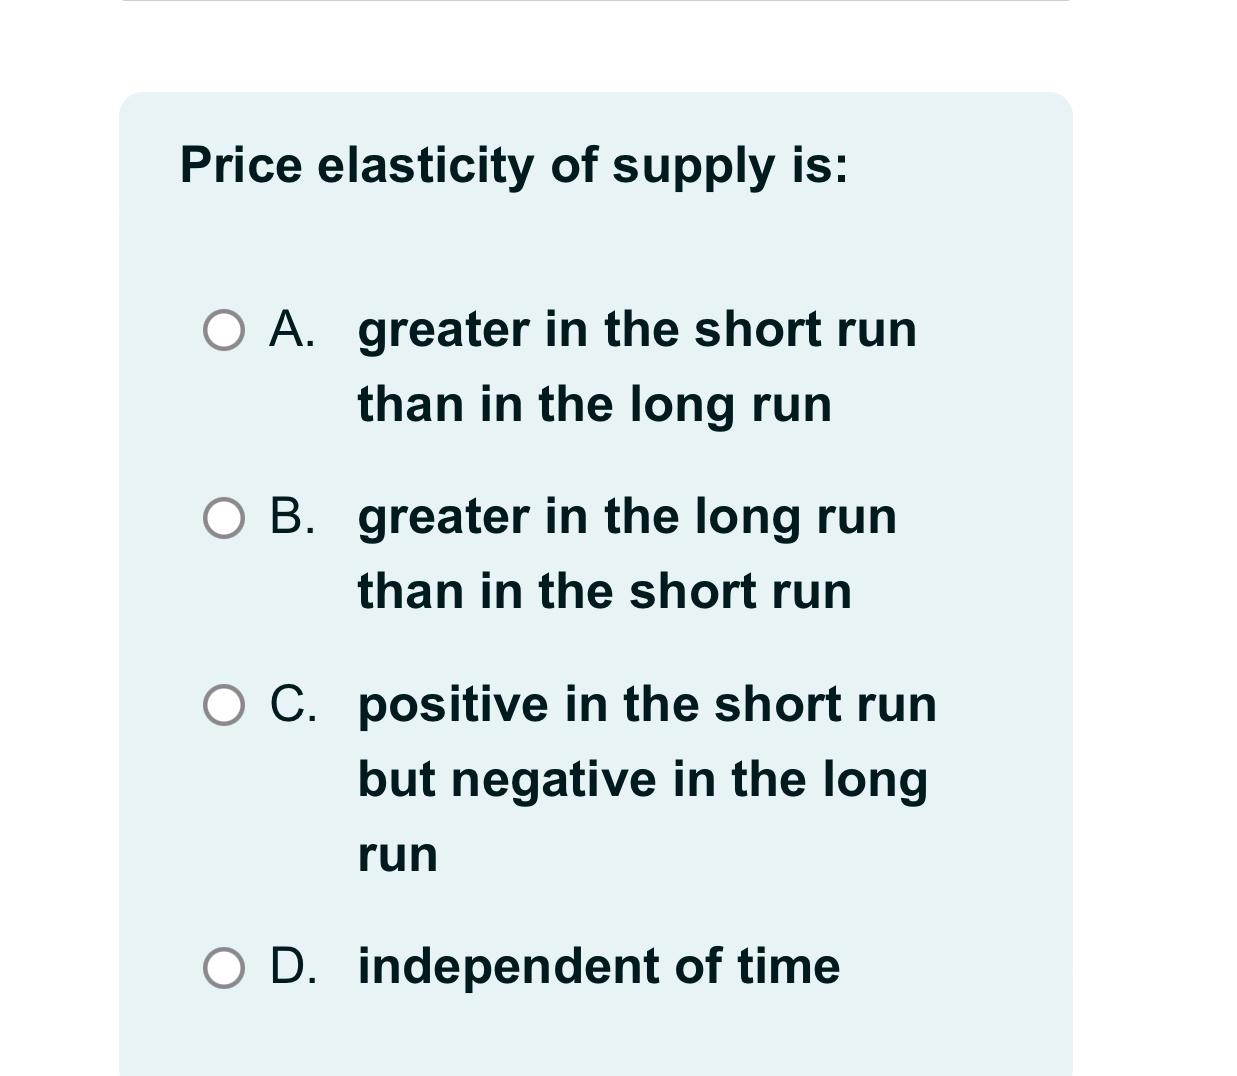Viewport: 1237px width, 1076px height.
Task: Select radio button for option D
Action: click(223, 967)
